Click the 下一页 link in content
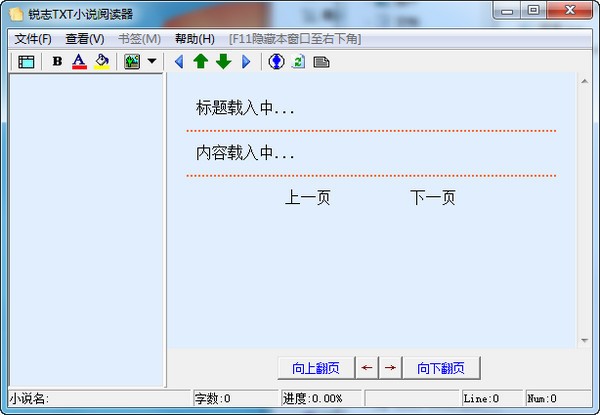This screenshot has width=600, height=415. tap(432, 198)
